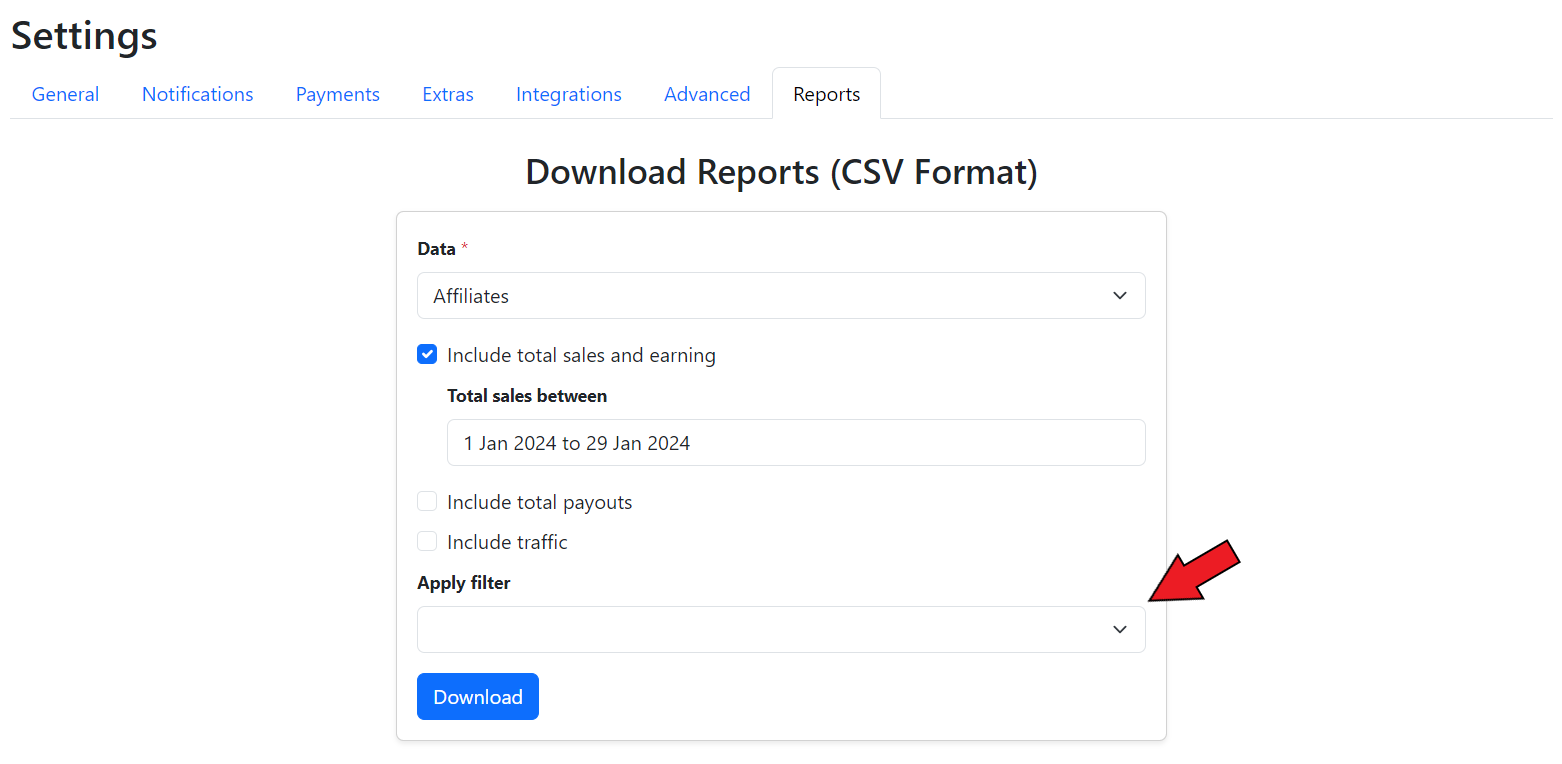Screen dimensions: 1562x764
Task: Switch to the General tab
Action: [x=65, y=94]
